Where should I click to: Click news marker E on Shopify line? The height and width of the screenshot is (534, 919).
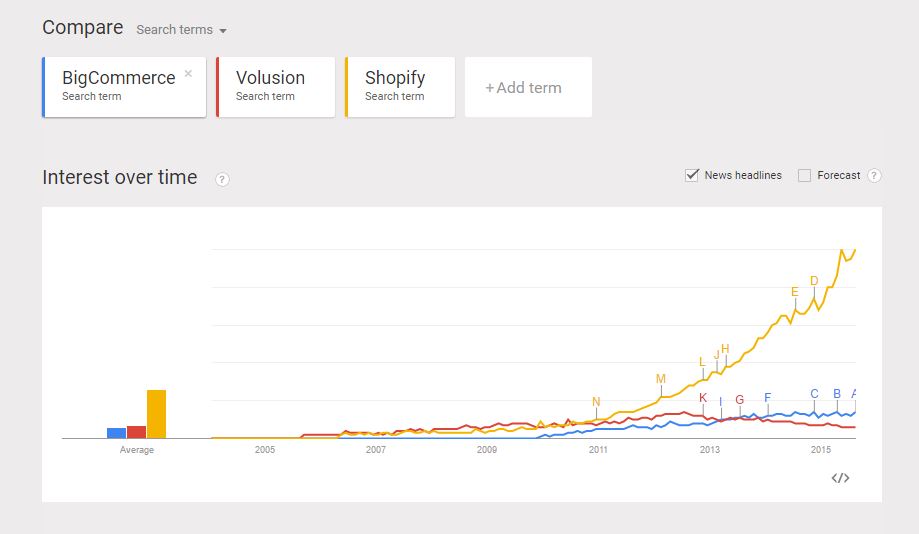pos(795,292)
